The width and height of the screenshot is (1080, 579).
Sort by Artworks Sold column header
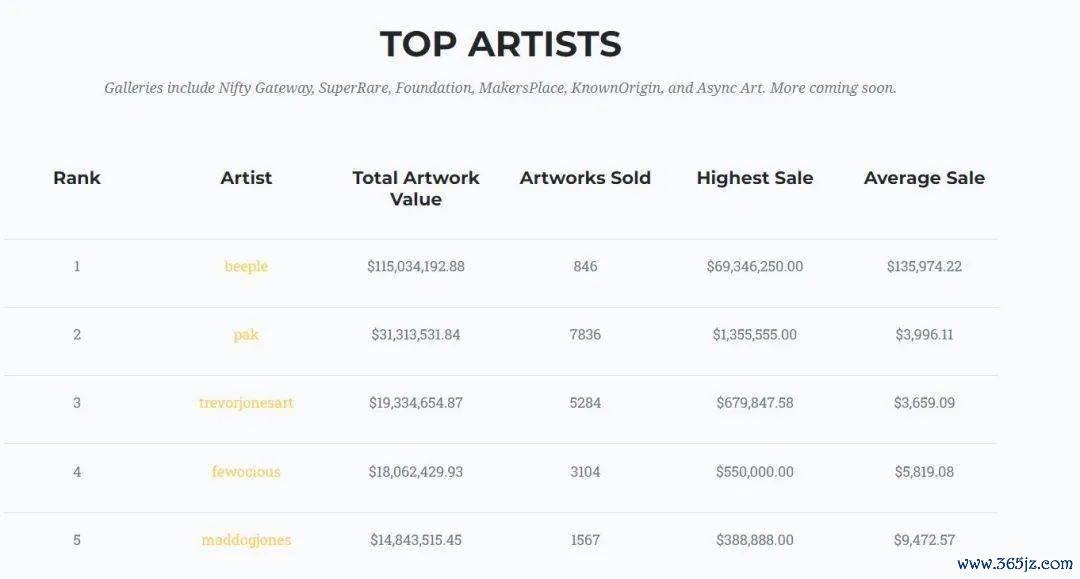click(585, 178)
